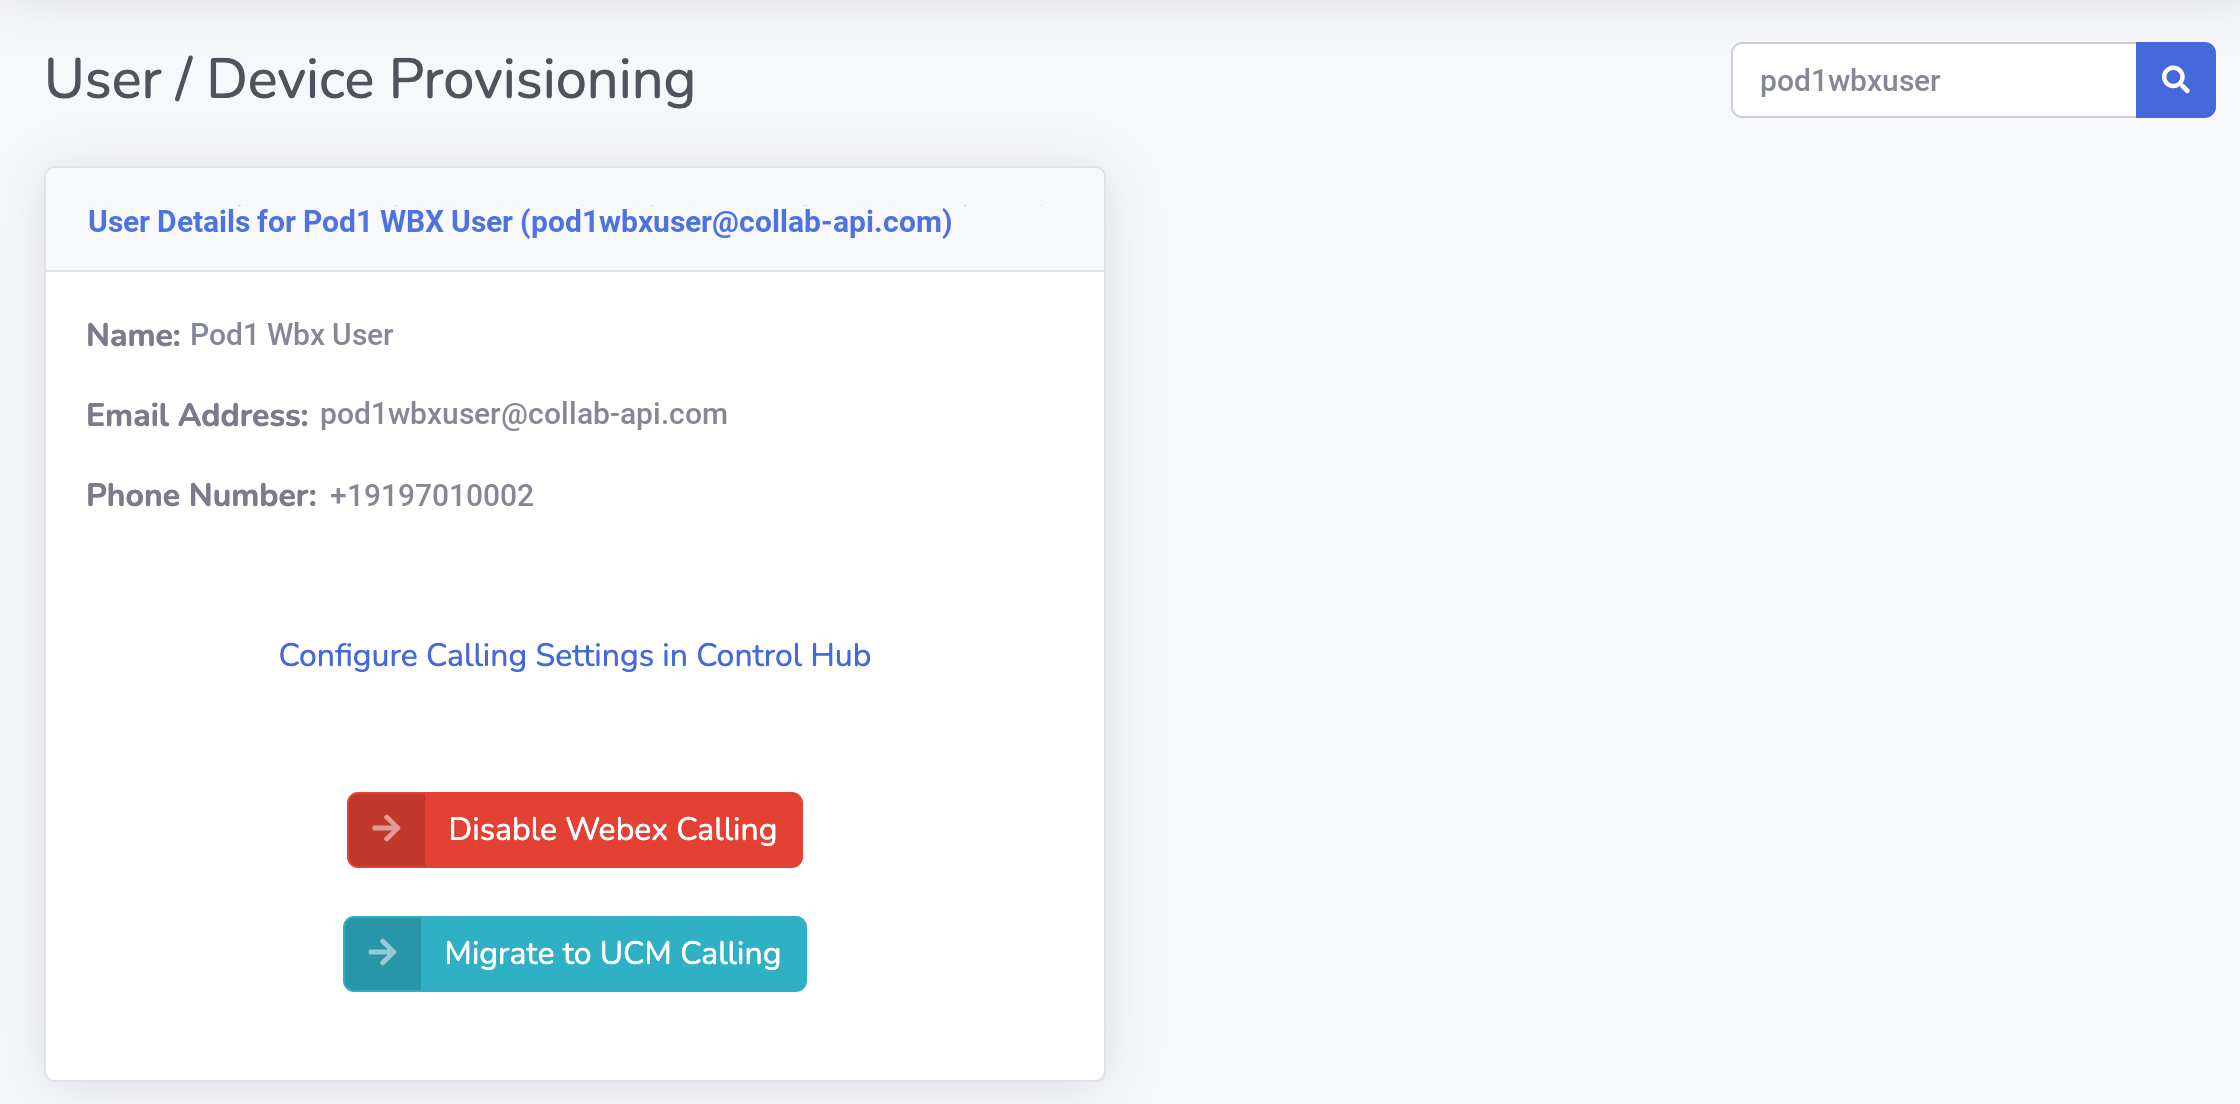Screen dimensions: 2240x1104
Task: Click the Email Address: field label
Action: tap(197, 415)
